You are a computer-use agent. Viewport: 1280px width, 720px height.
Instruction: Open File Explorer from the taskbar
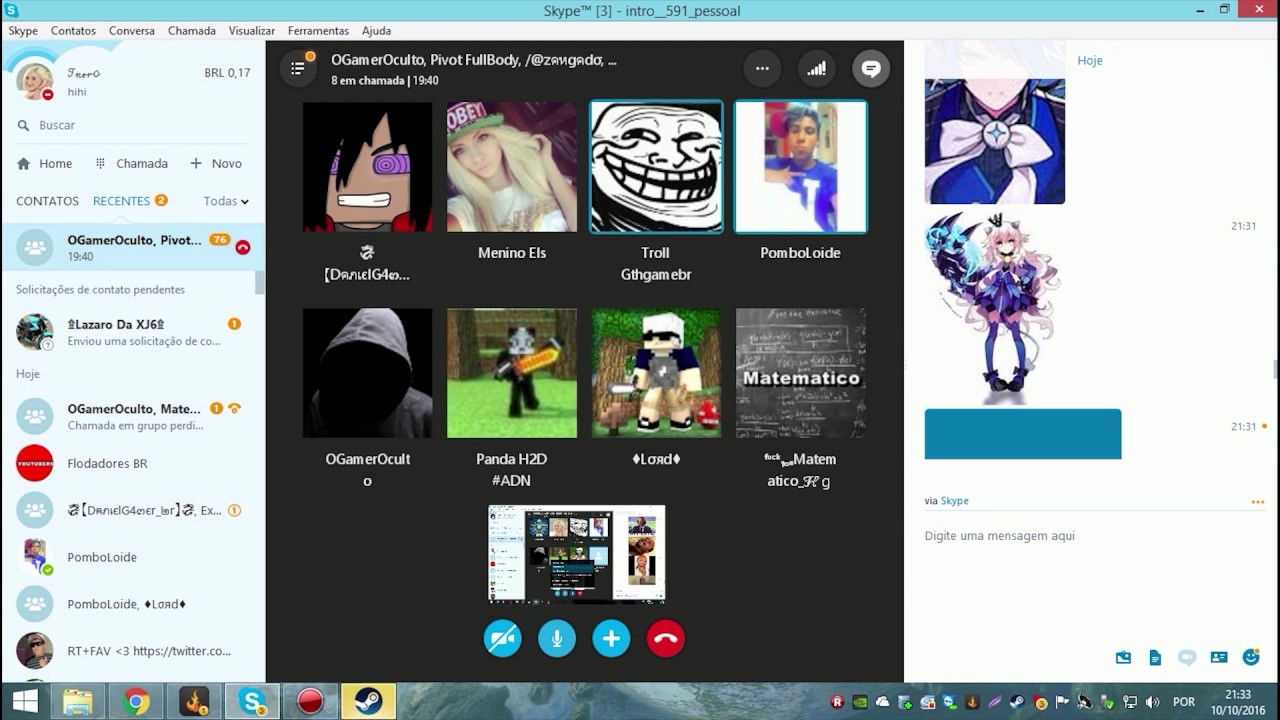point(78,702)
